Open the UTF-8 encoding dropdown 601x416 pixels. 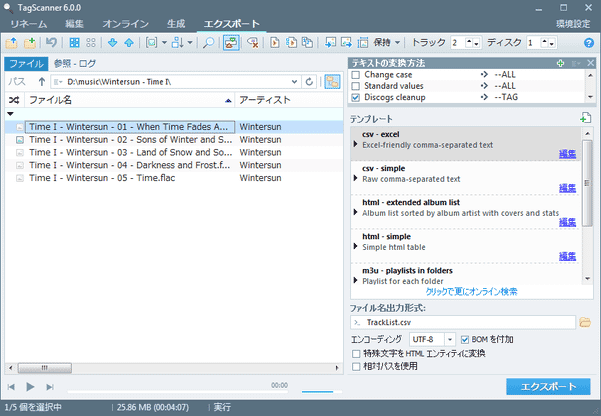450,339
